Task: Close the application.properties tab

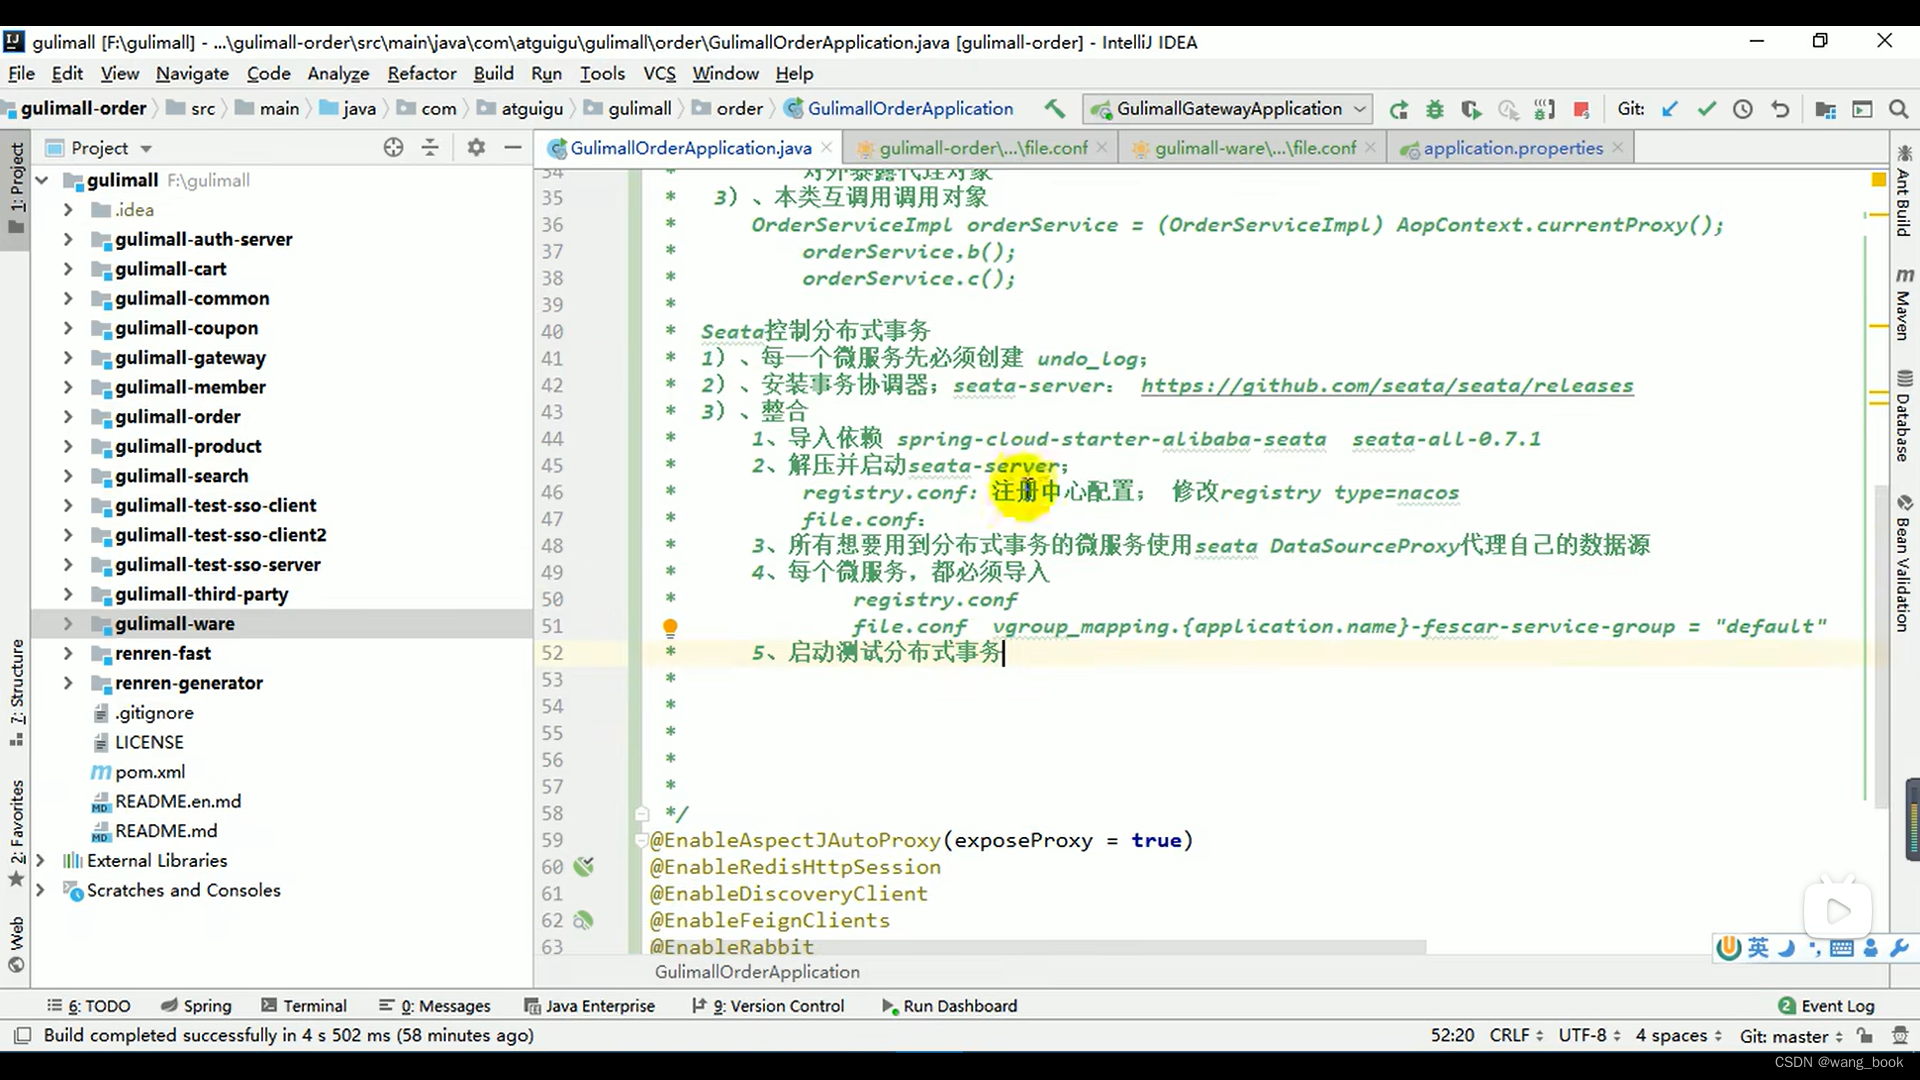Action: (1618, 148)
